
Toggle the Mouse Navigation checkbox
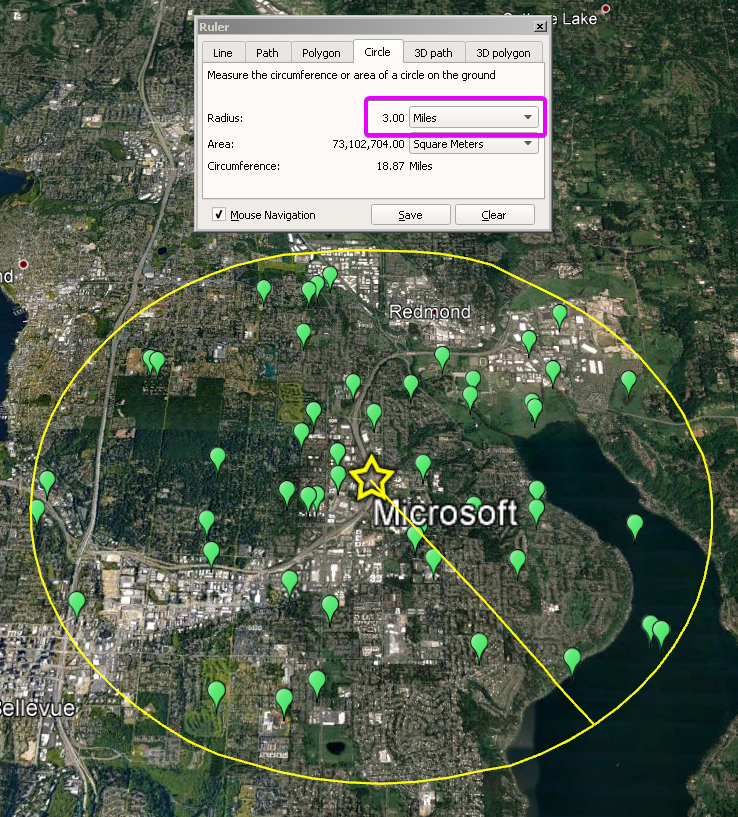[219, 214]
